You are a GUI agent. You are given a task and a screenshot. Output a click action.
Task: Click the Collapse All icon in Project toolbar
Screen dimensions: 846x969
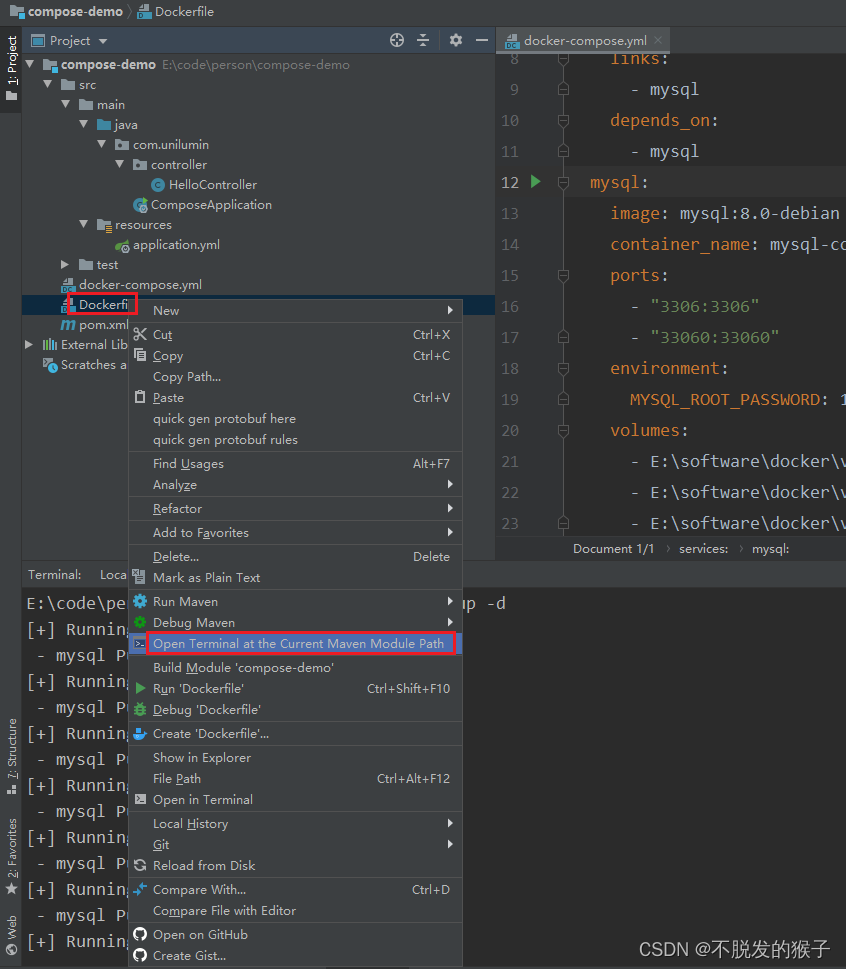(424, 40)
